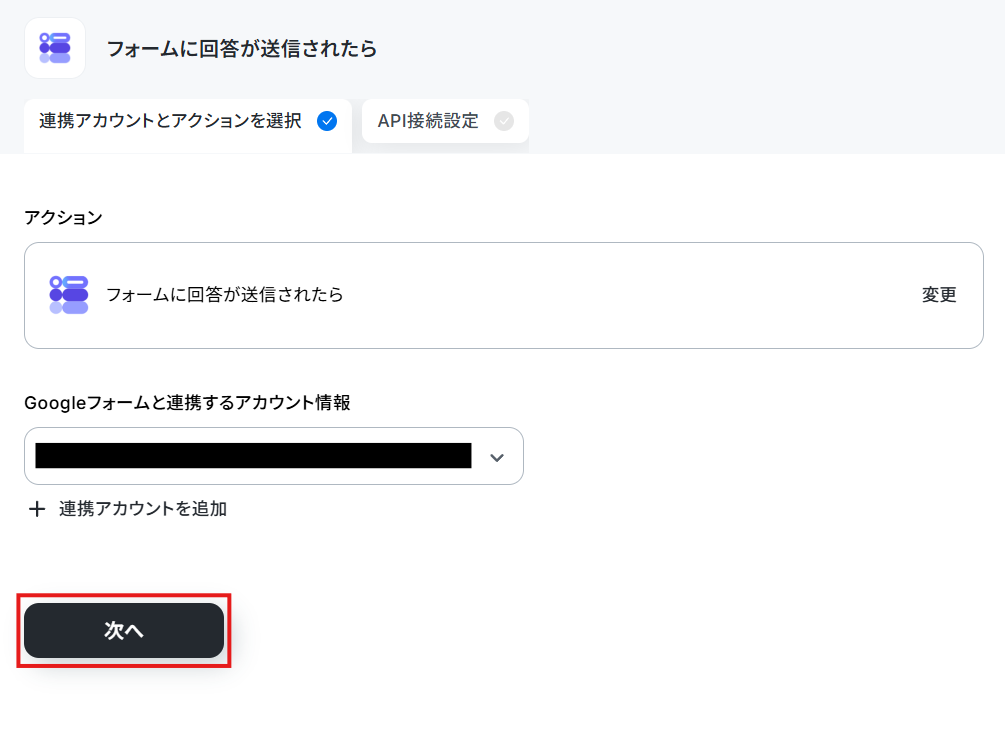Image resolution: width=1005 pixels, height=745 pixels.
Task: Click the blue checkmark on the account selection tab
Action: [327, 121]
